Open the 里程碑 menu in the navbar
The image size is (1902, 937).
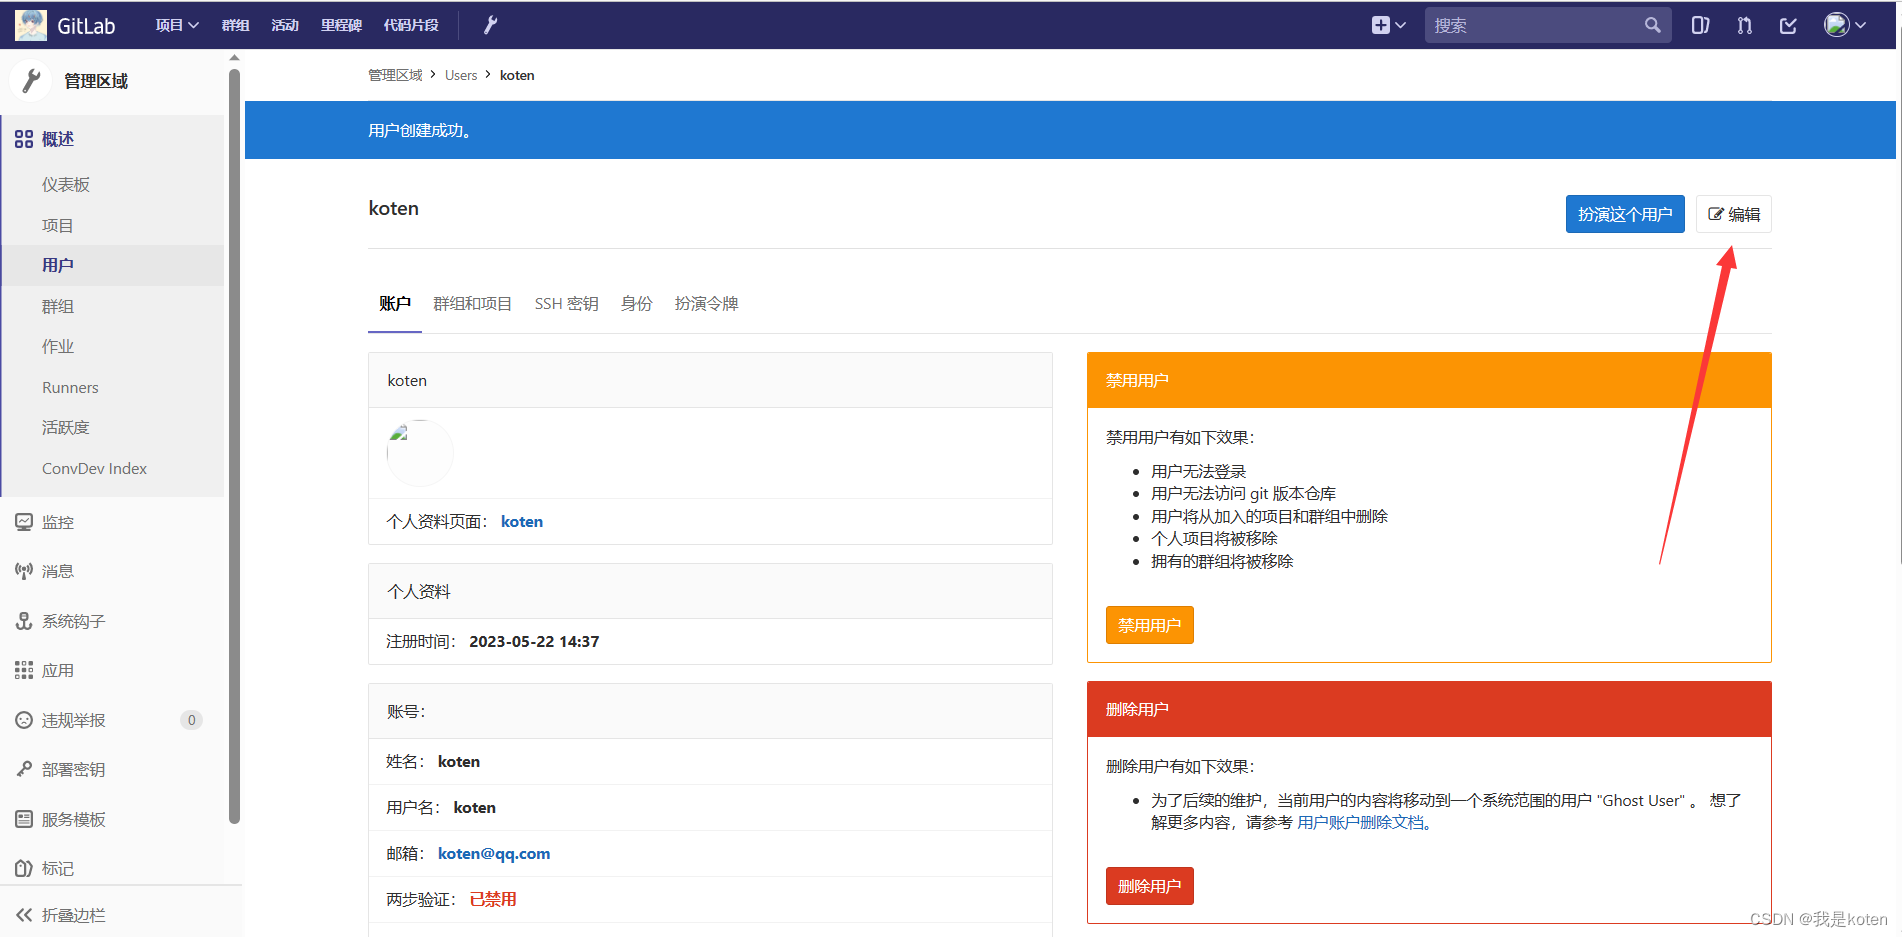(341, 25)
